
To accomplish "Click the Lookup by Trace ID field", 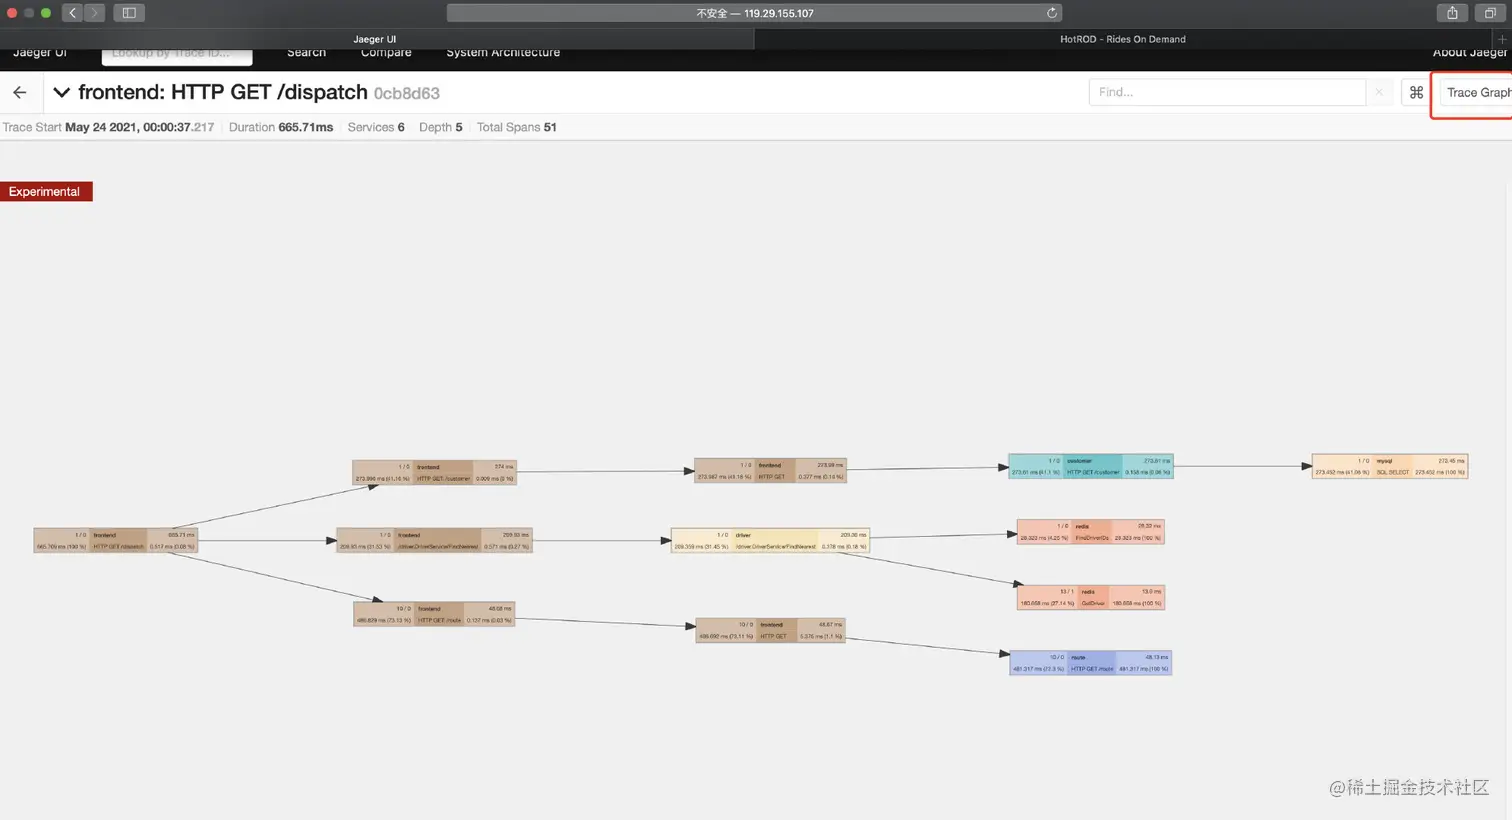I will click(177, 54).
